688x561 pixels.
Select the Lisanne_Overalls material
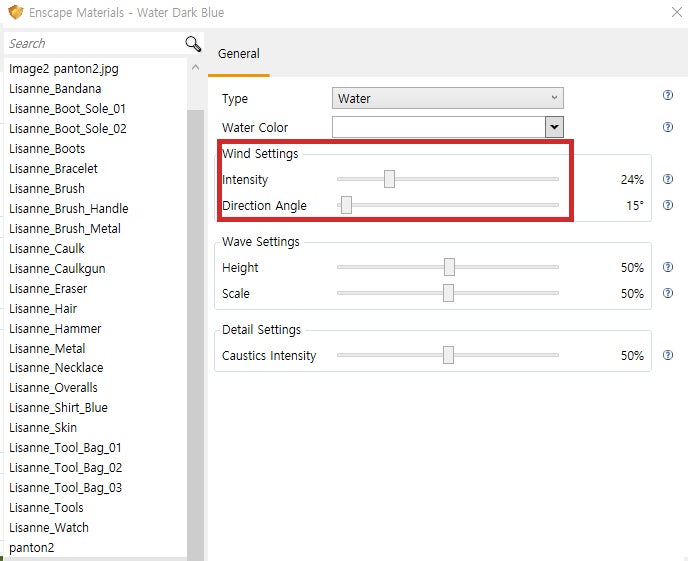click(x=53, y=388)
